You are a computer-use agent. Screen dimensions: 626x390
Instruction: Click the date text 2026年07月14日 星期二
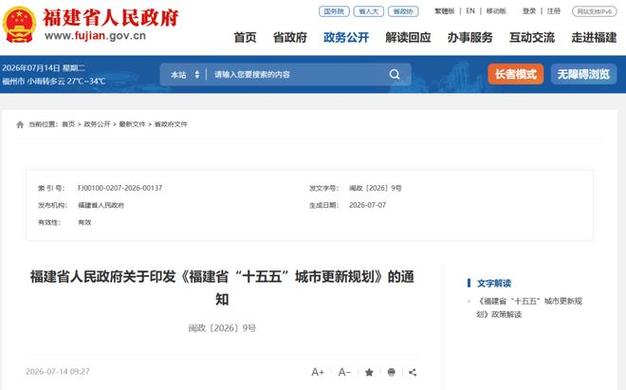click(x=44, y=68)
